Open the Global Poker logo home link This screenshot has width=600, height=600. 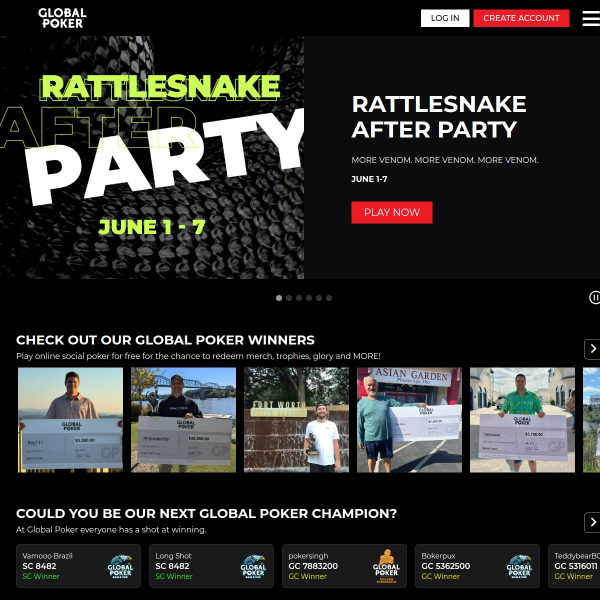[62, 18]
